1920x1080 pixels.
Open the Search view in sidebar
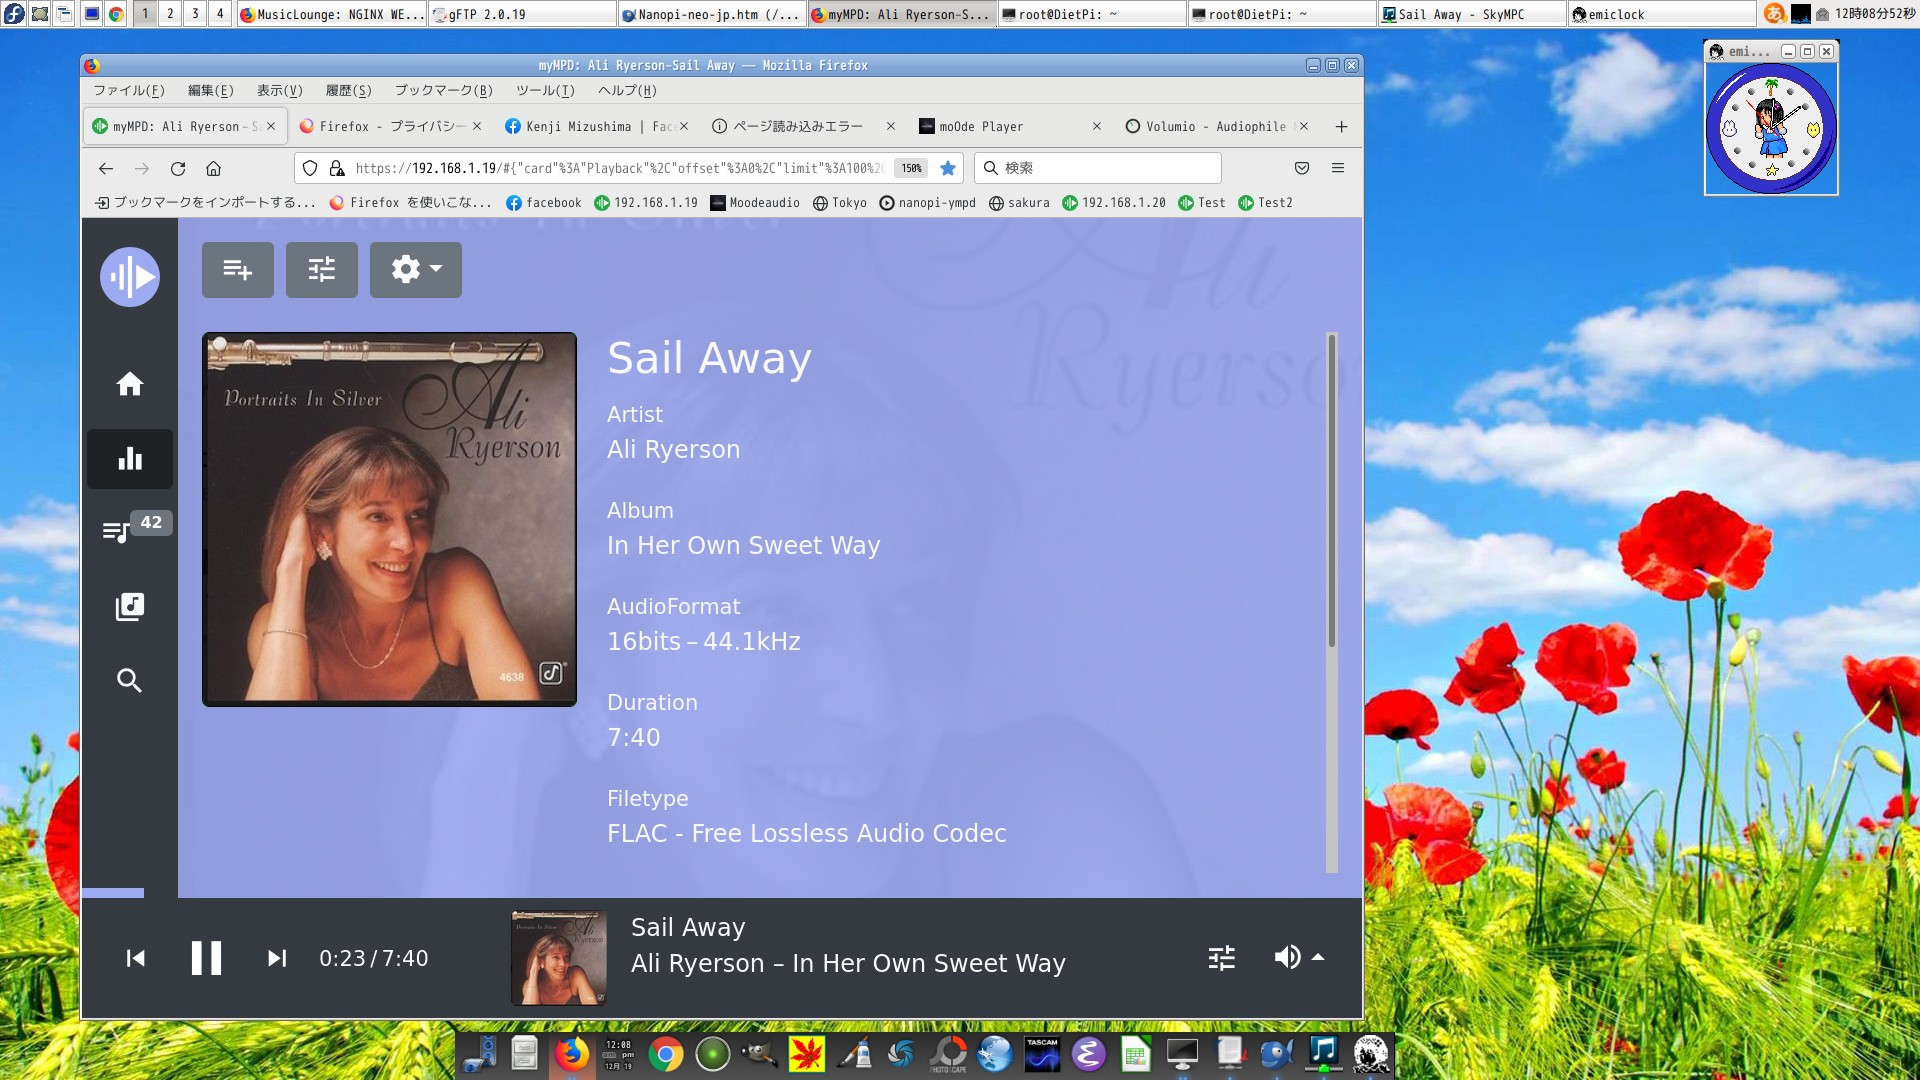tap(129, 681)
